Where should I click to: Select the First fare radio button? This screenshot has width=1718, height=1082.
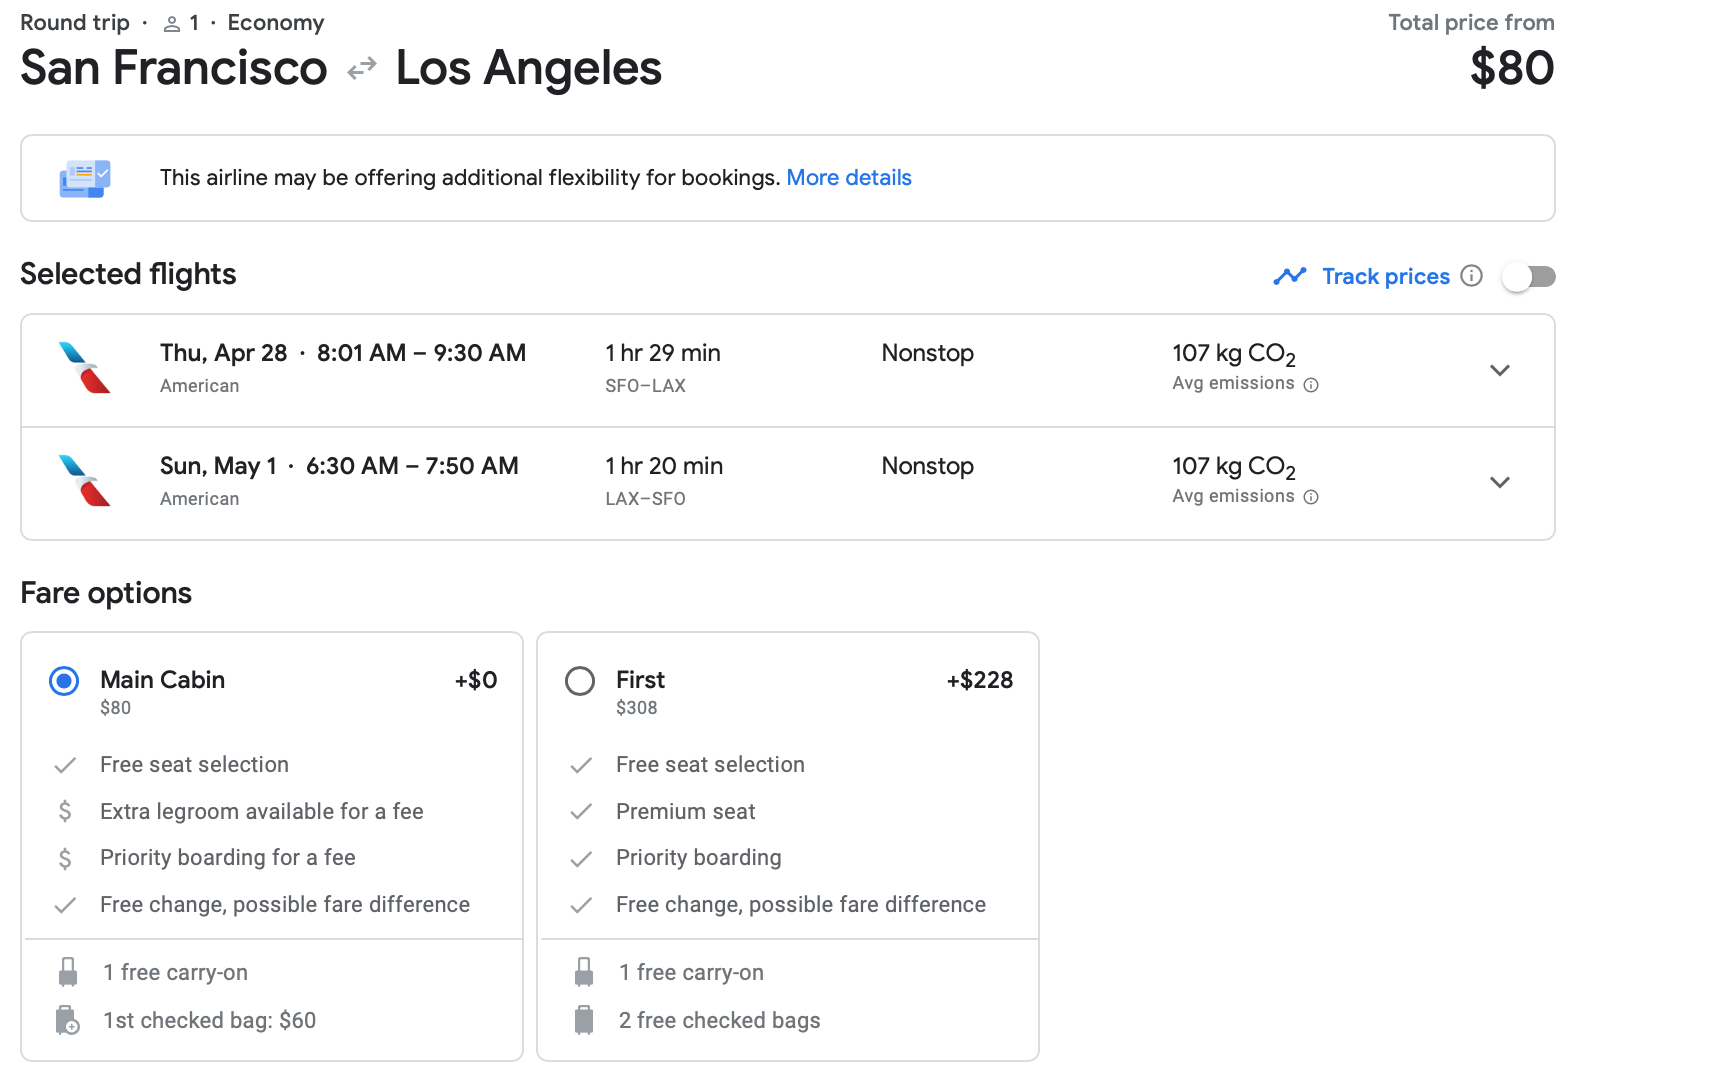pos(580,681)
